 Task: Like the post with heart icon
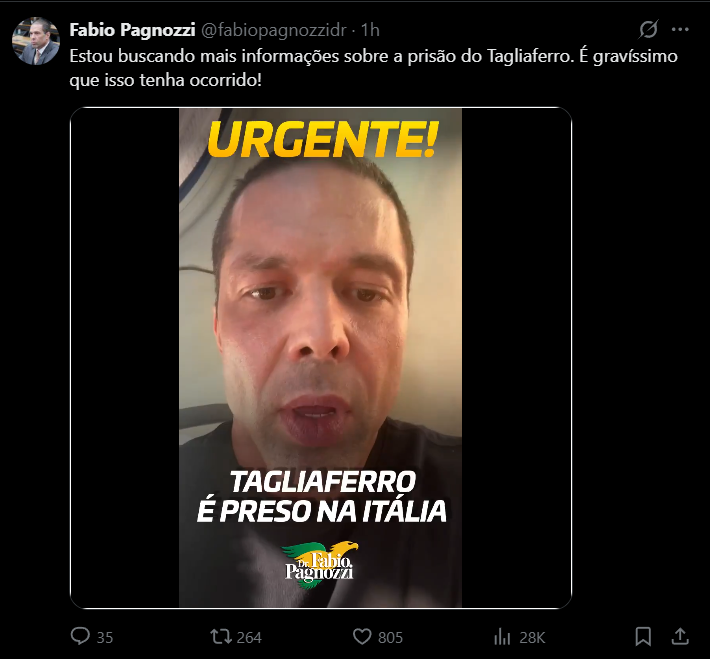click(x=362, y=637)
